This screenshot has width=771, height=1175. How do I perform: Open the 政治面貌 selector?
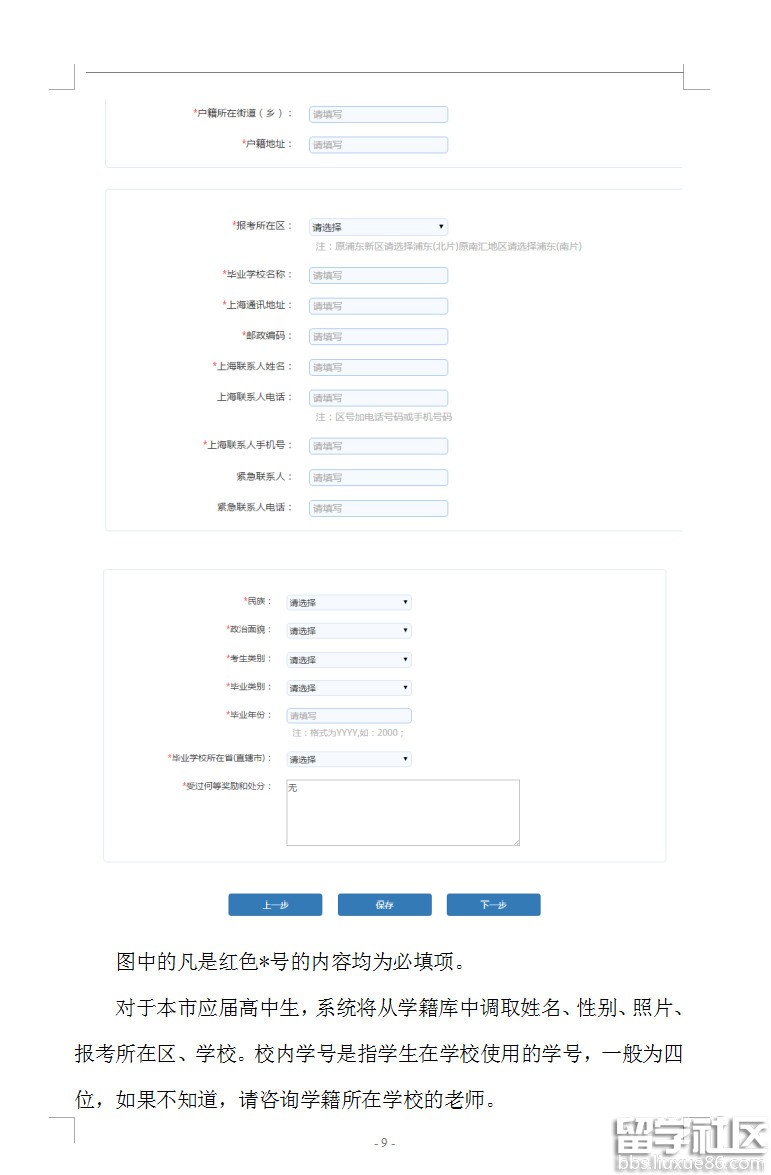348,631
